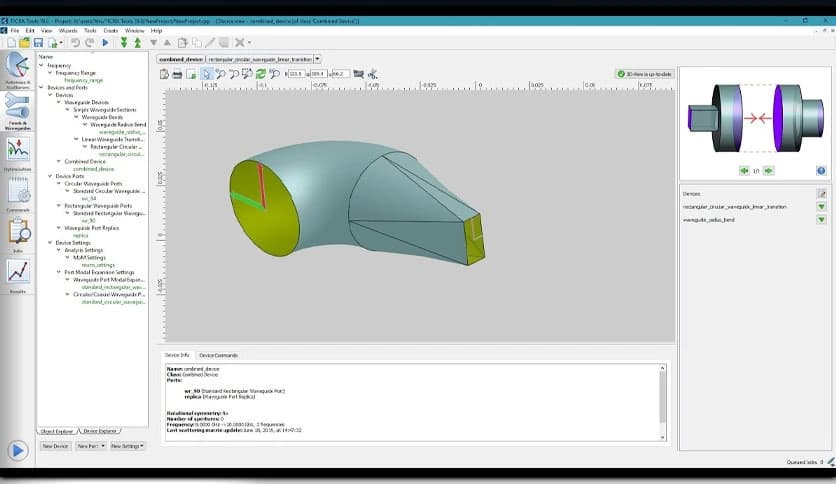Click the print icon above 3D view
Viewport: 836px width, 484px height.
[x=177, y=74]
